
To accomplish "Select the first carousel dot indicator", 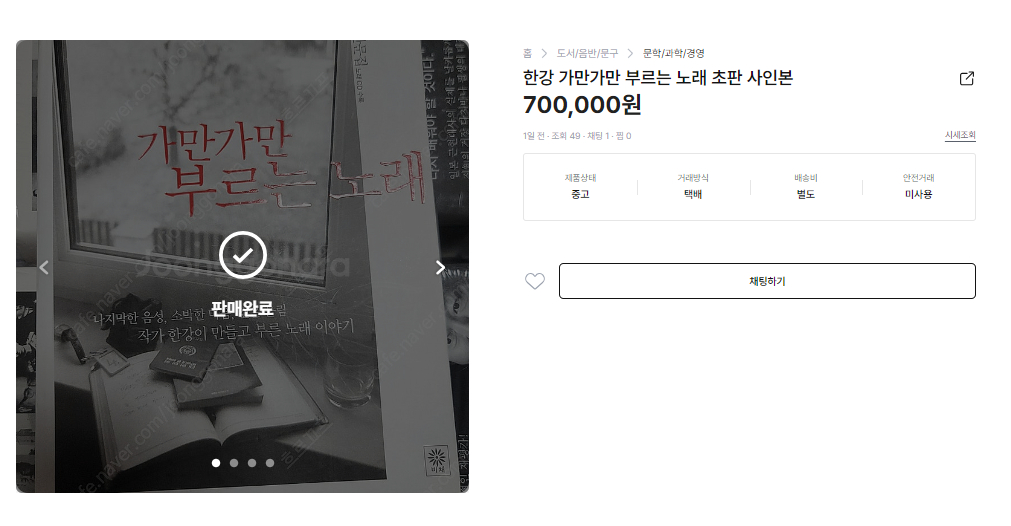I will coord(216,463).
